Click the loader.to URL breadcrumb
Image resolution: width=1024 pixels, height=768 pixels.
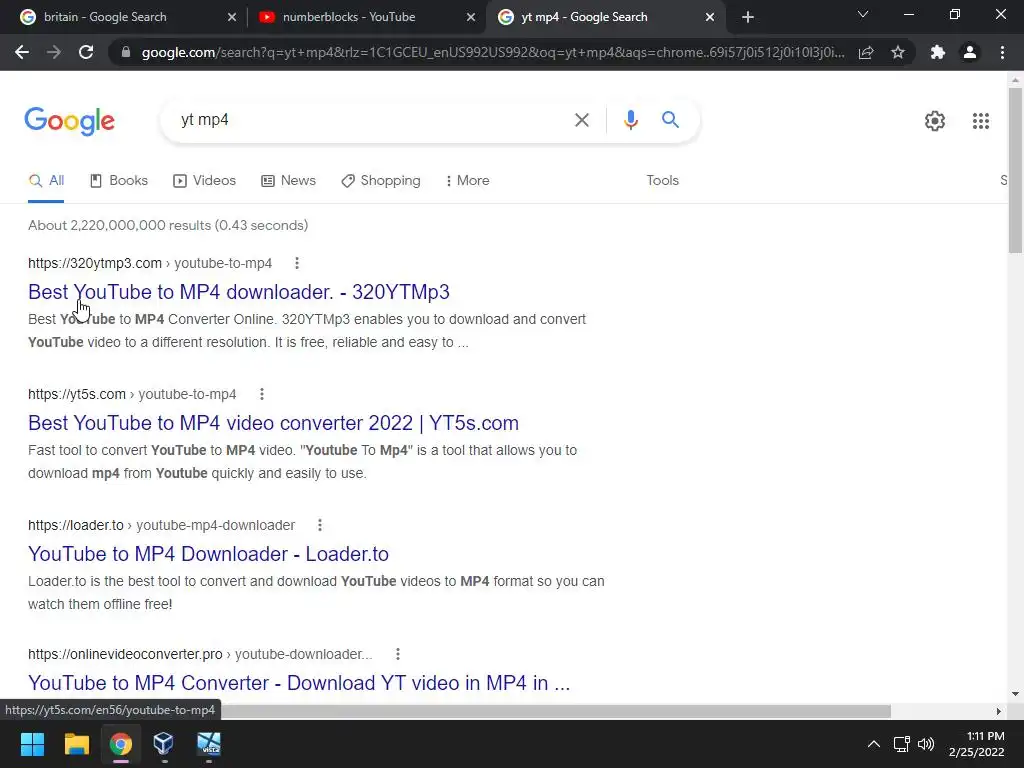tap(161, 525)
